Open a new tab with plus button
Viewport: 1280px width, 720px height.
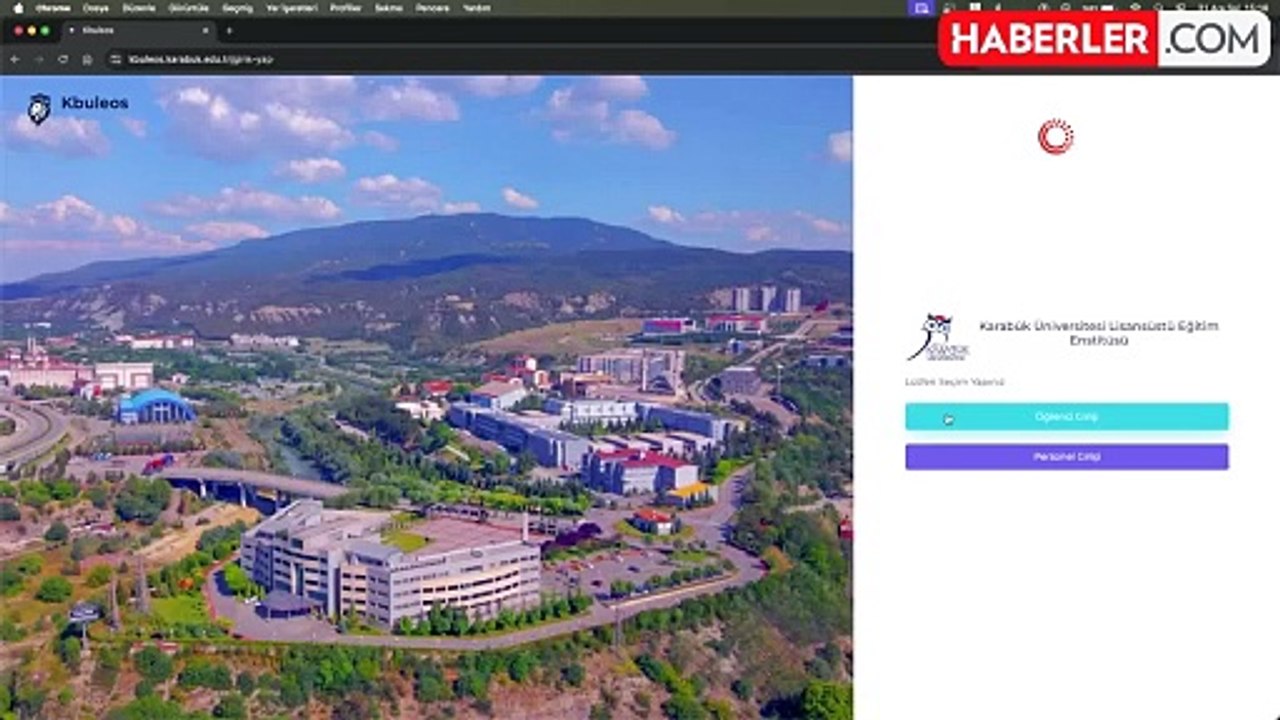tap(229, 31)
